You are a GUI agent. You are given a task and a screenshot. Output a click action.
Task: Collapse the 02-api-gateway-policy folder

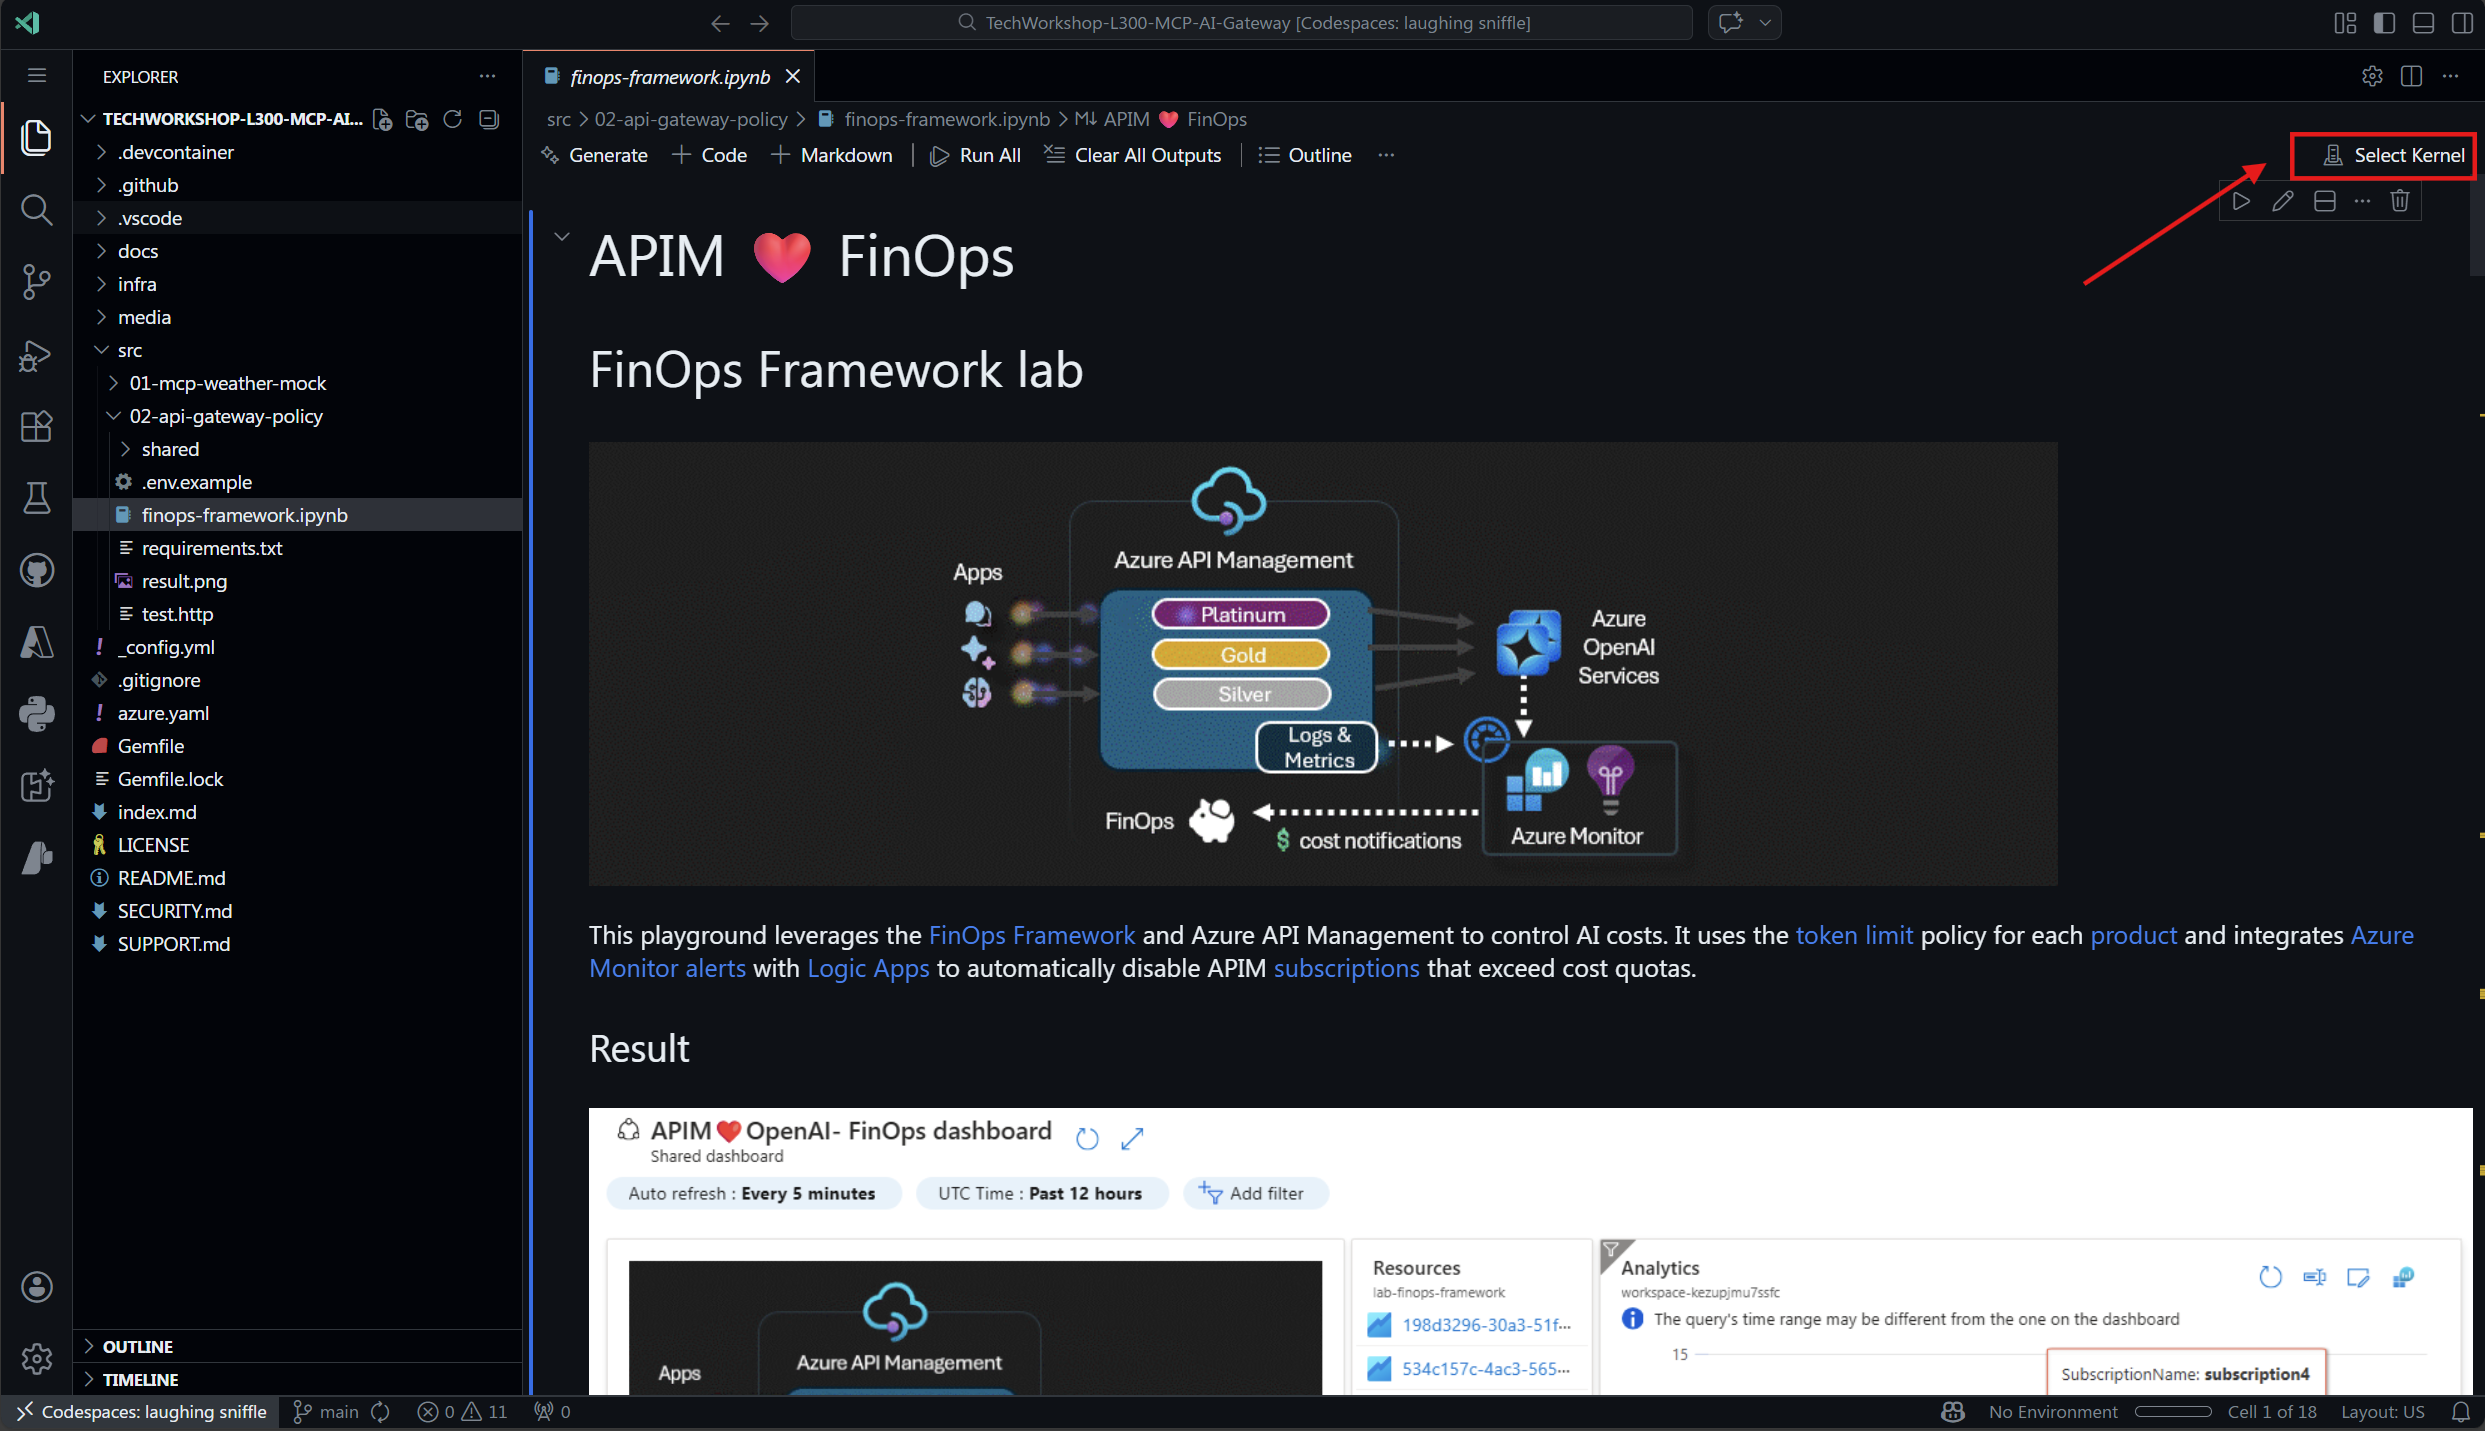[225, 416]
